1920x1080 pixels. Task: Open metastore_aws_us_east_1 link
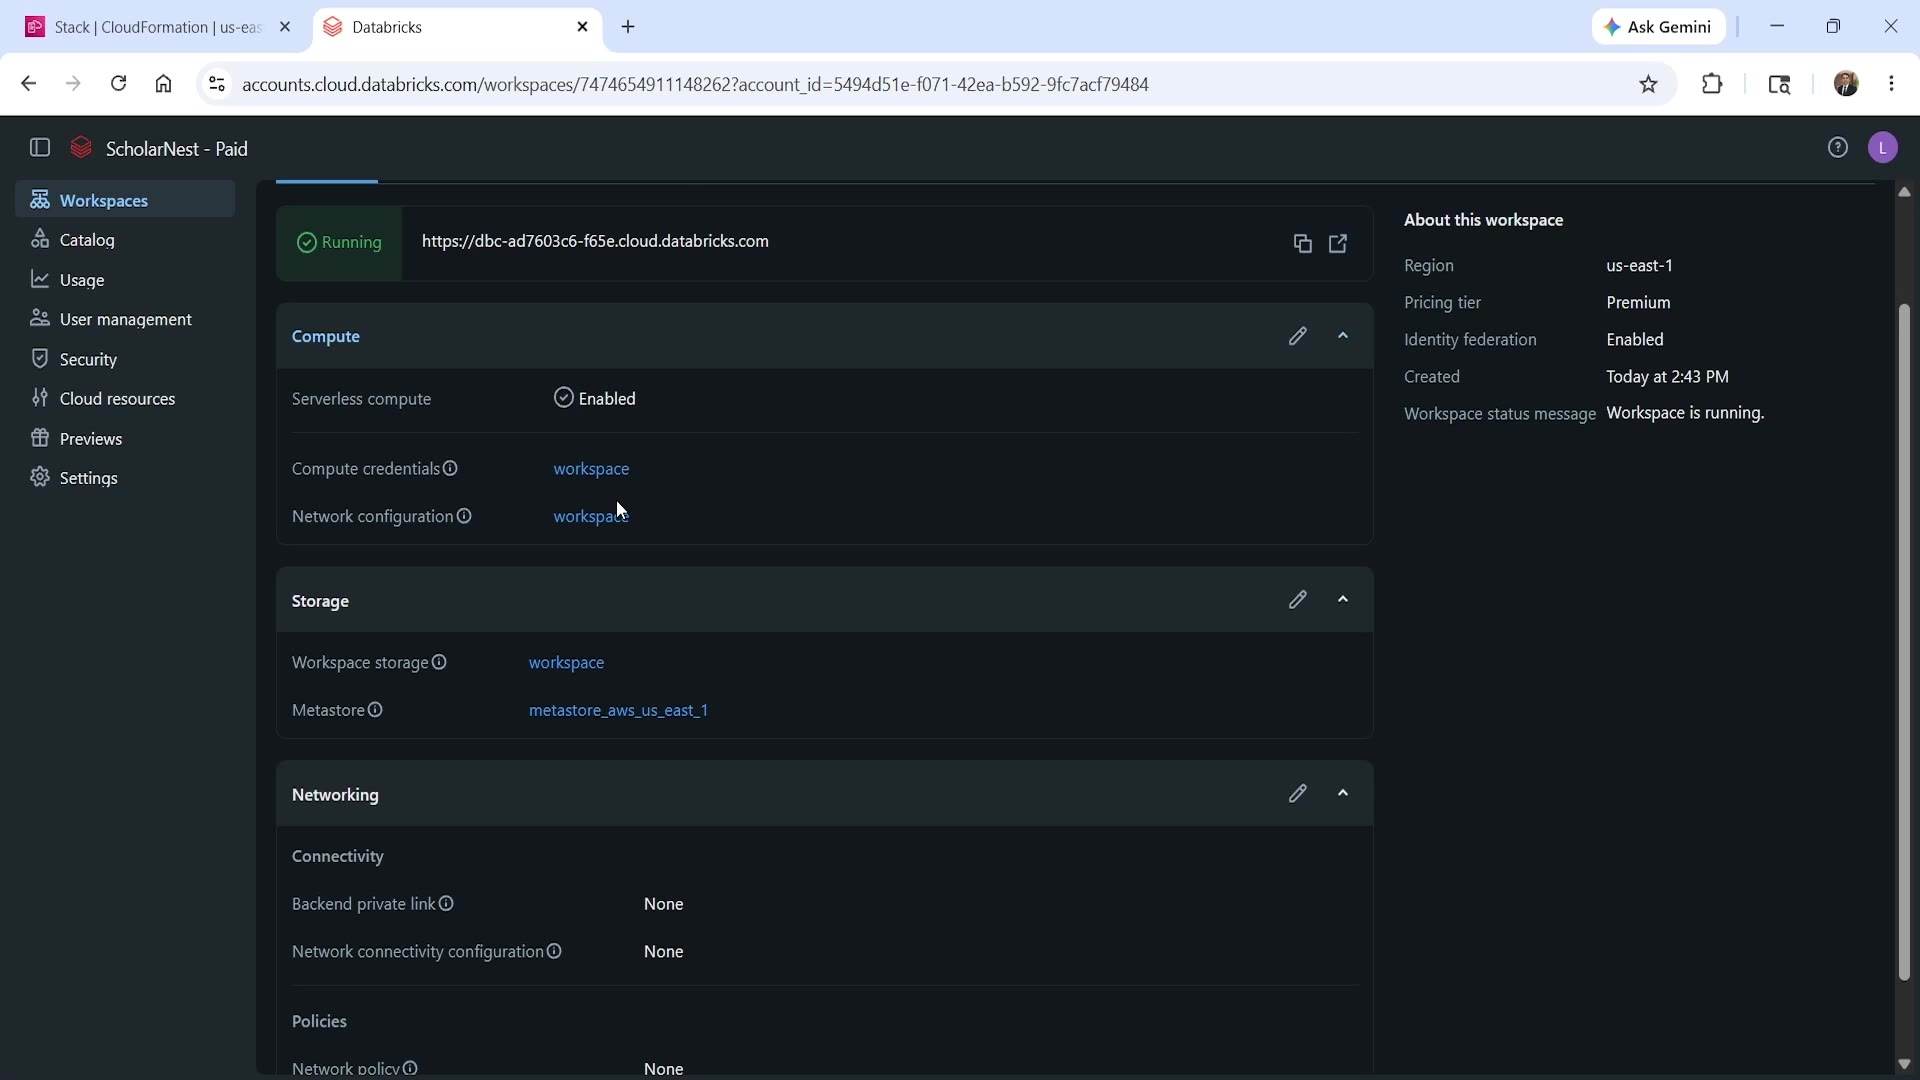click(x=618, y=710)
